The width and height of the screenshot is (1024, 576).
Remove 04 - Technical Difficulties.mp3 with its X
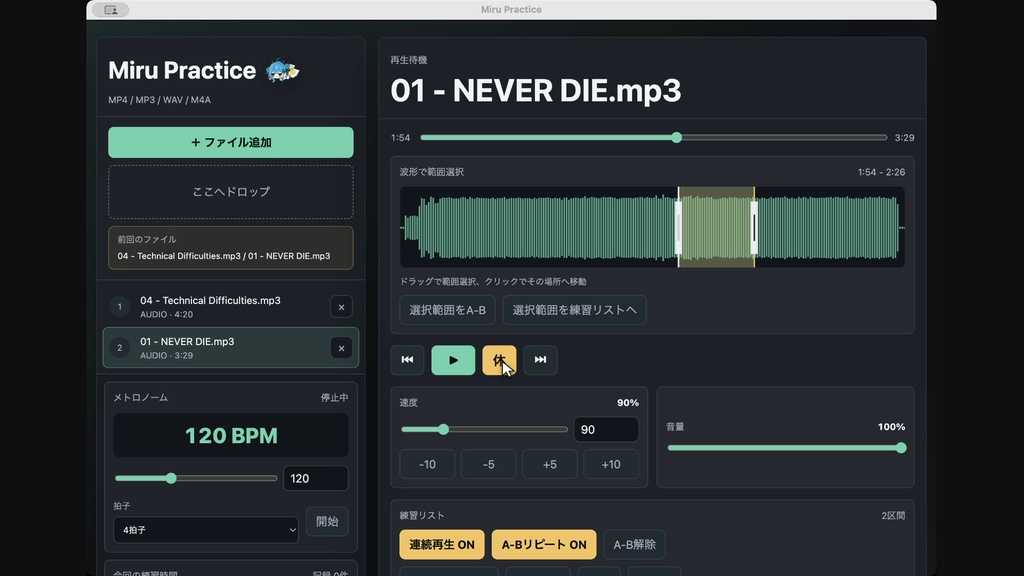click(x=341, y=307)
